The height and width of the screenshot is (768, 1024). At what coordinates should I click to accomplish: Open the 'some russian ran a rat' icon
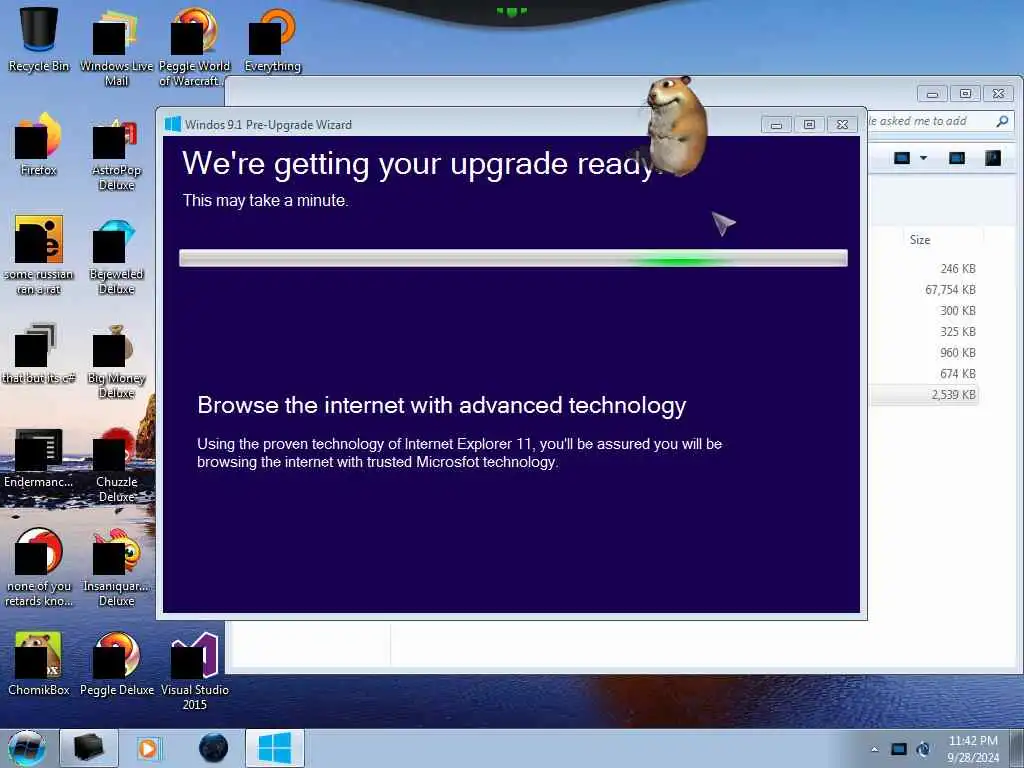pyautogui.click(x=39, y=255)
